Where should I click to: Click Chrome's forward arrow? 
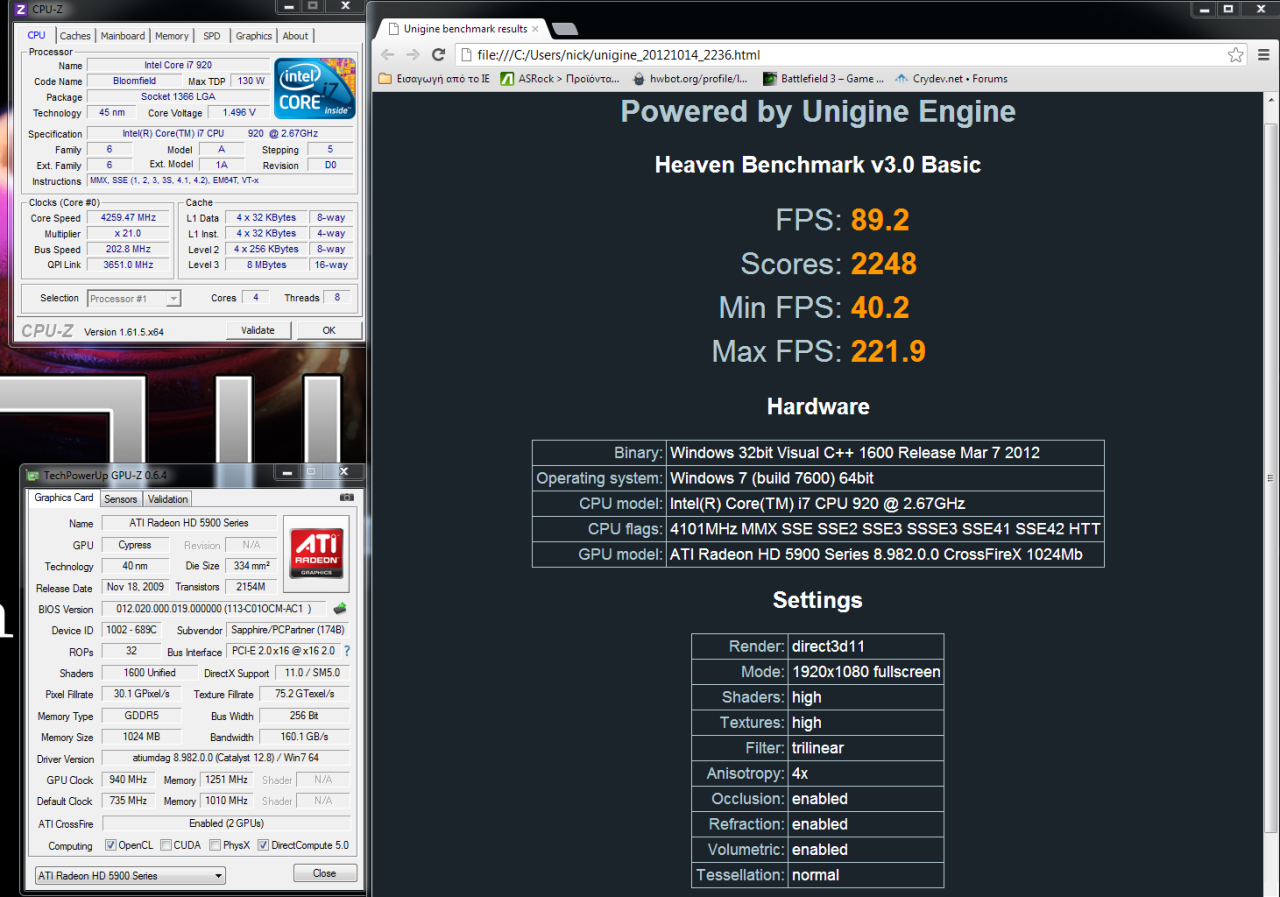point(412,54)
